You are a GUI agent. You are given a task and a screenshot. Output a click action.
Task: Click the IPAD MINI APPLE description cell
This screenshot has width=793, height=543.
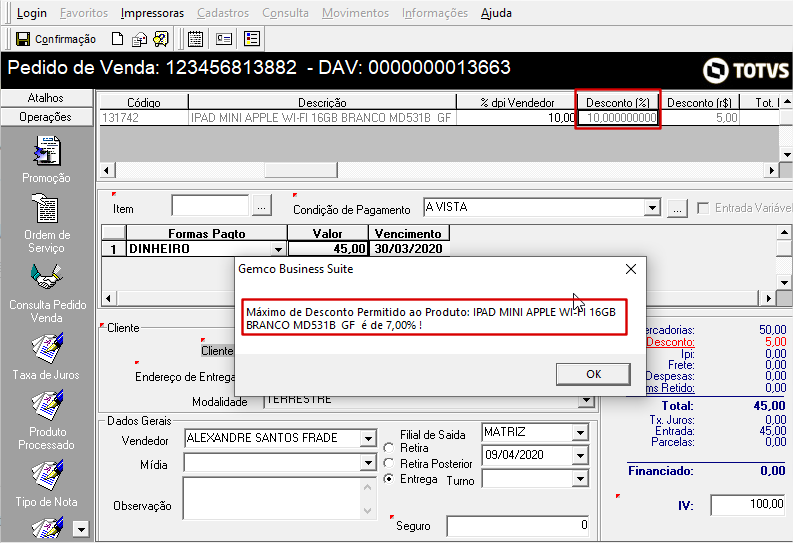[322, 118]
